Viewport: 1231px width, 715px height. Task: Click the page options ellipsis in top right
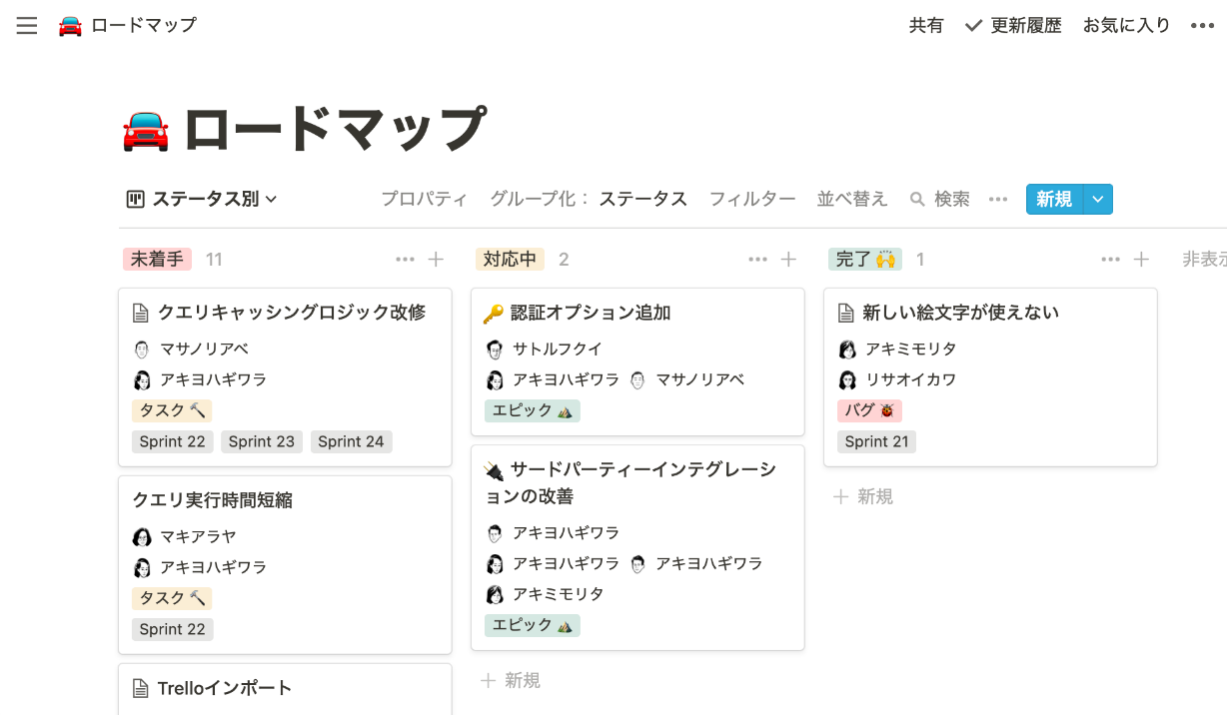[1203, 25]
